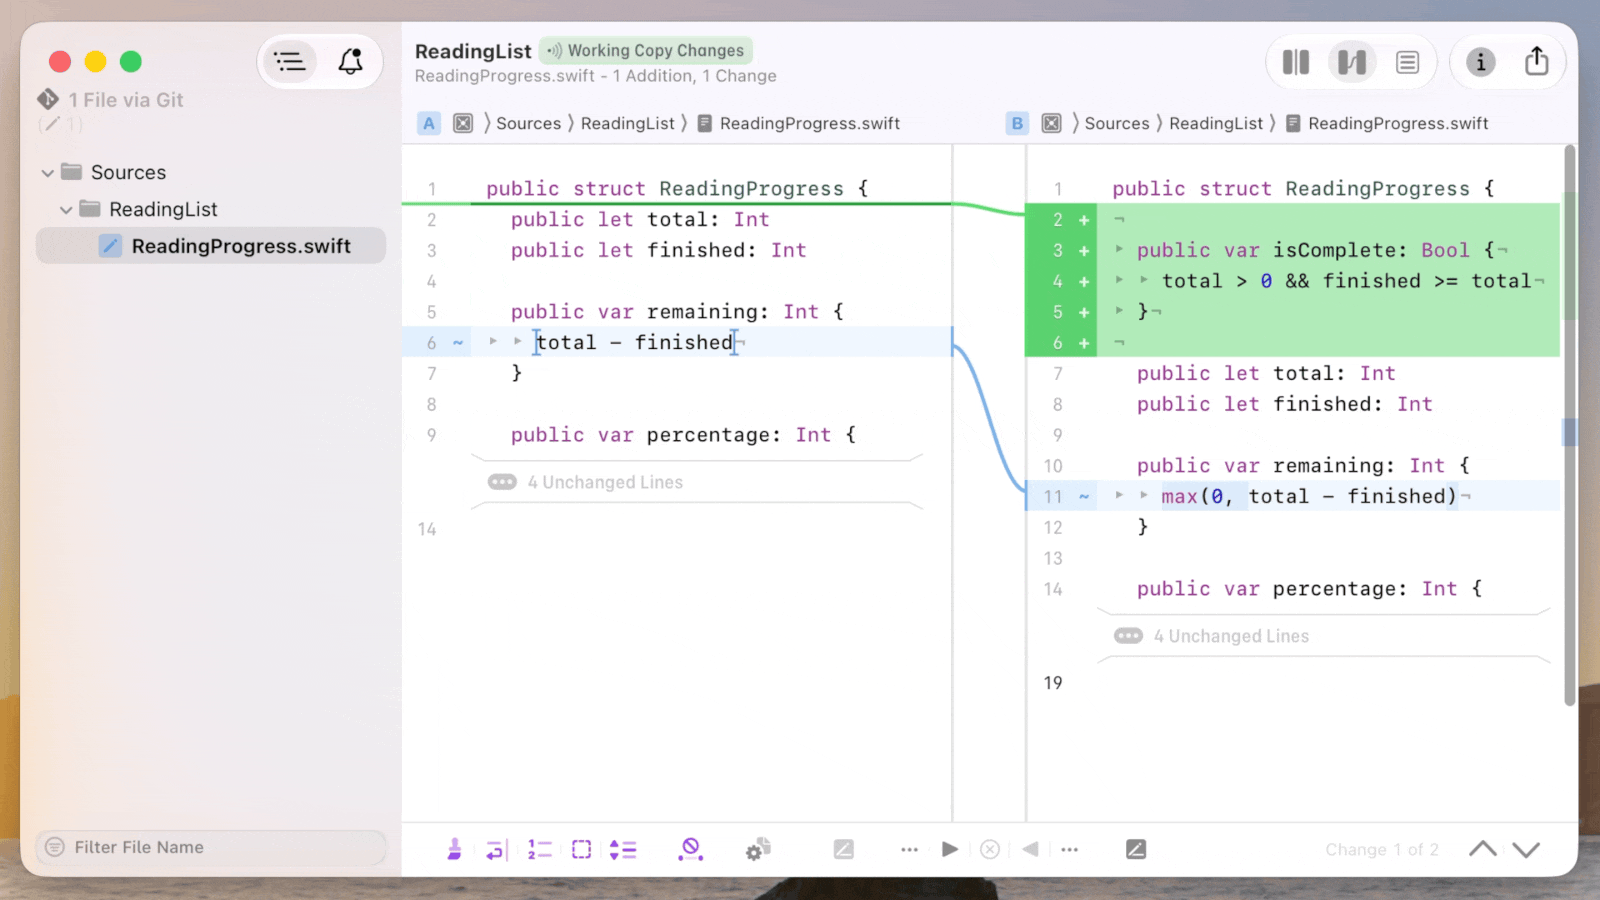Switch to fluid comparison view
The height and width of the screenshot is (900, 1600).
coord(1352,62)
